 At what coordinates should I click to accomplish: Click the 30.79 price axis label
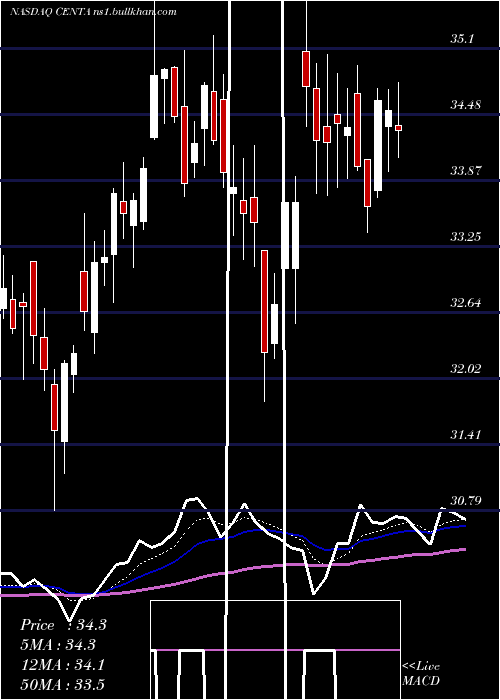coord(466,501)
